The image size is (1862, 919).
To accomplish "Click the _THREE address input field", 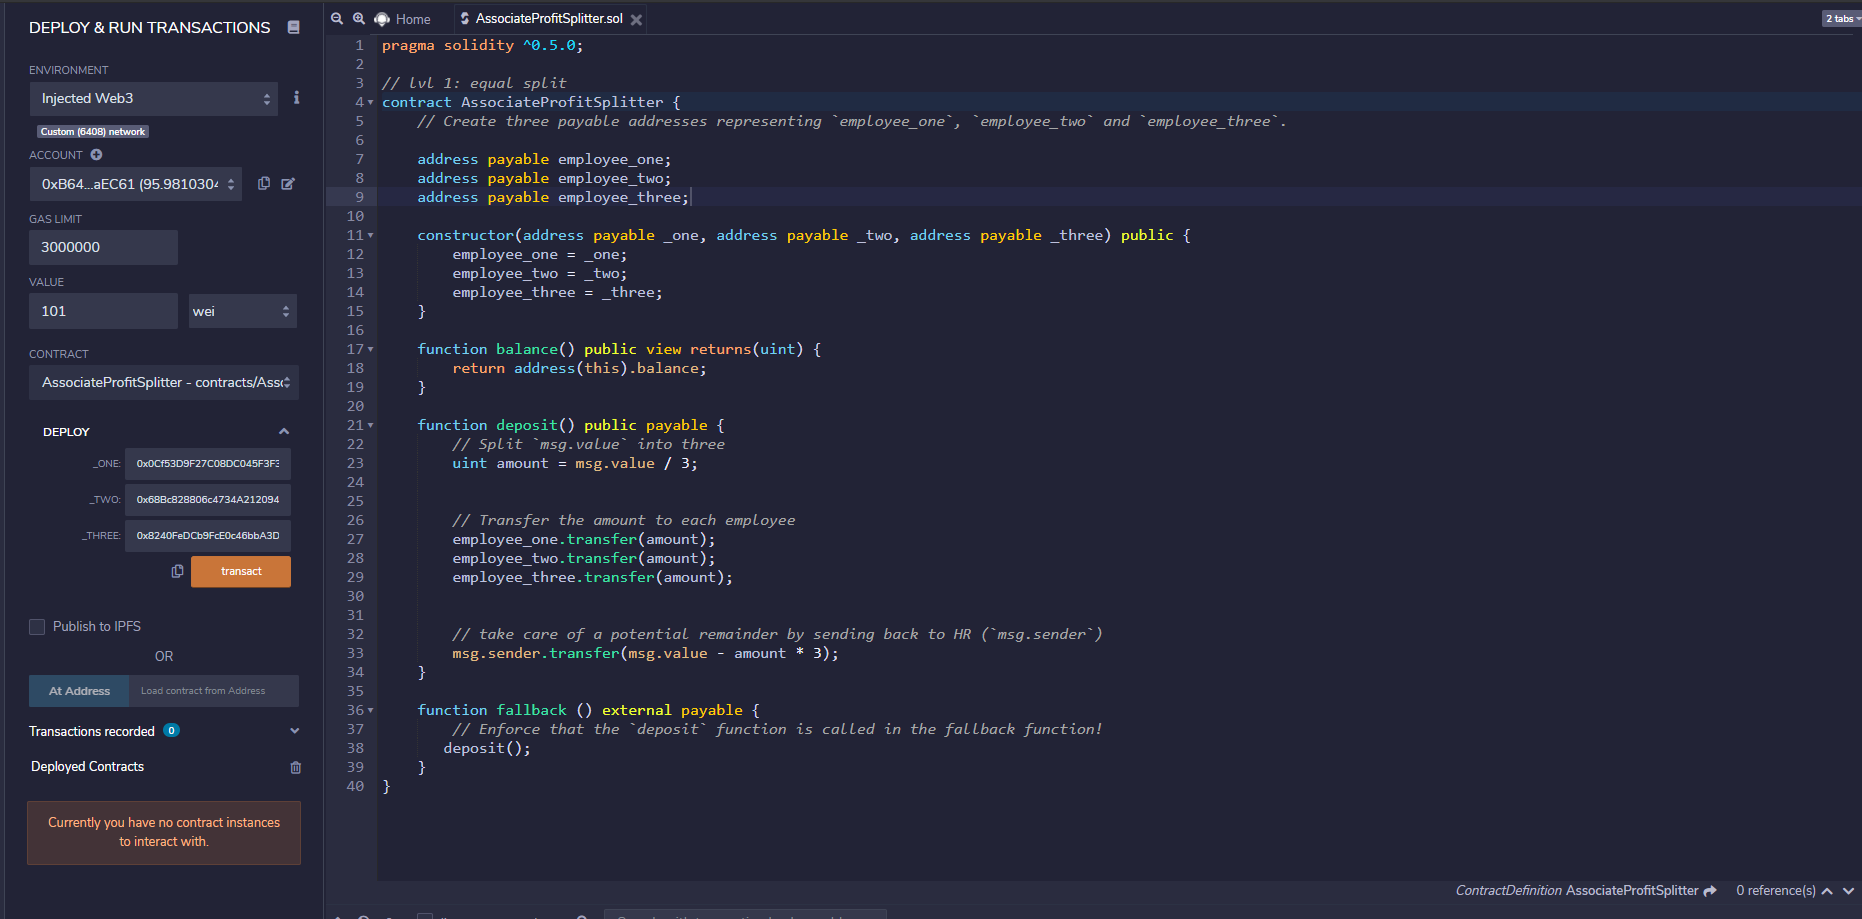I will [208, 536].
